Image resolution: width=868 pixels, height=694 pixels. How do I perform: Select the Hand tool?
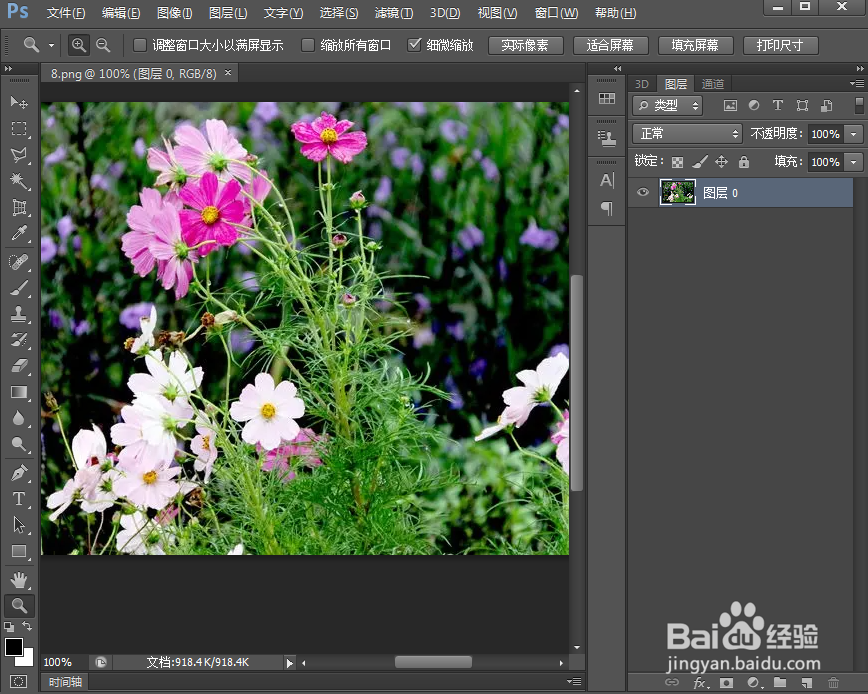[19, 580]
